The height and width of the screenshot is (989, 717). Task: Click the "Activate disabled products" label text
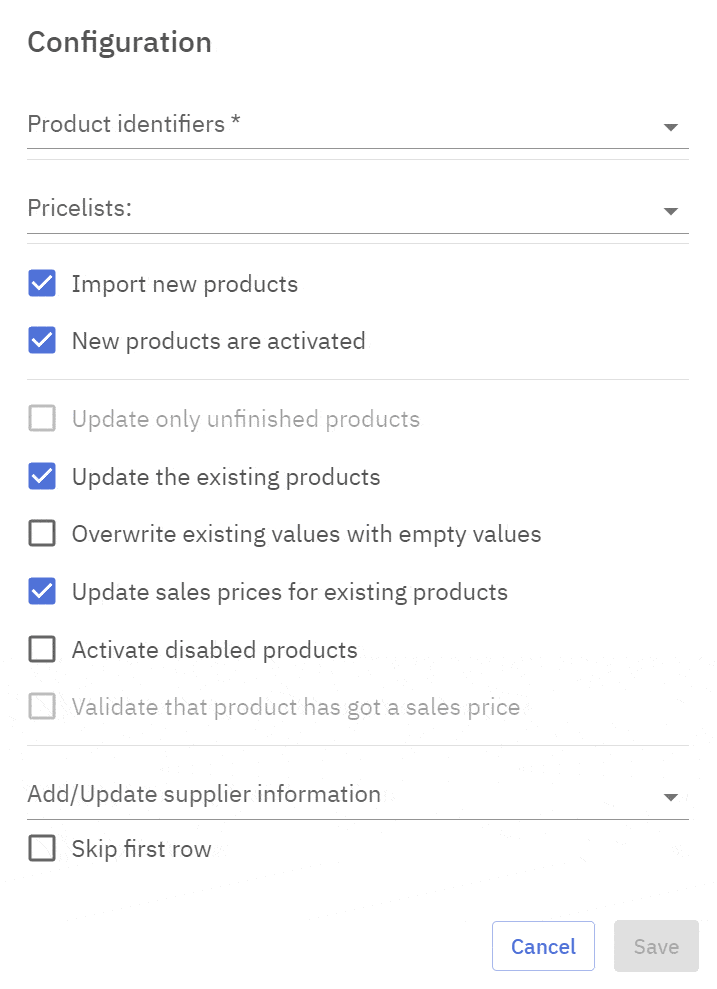coord(214,650)
